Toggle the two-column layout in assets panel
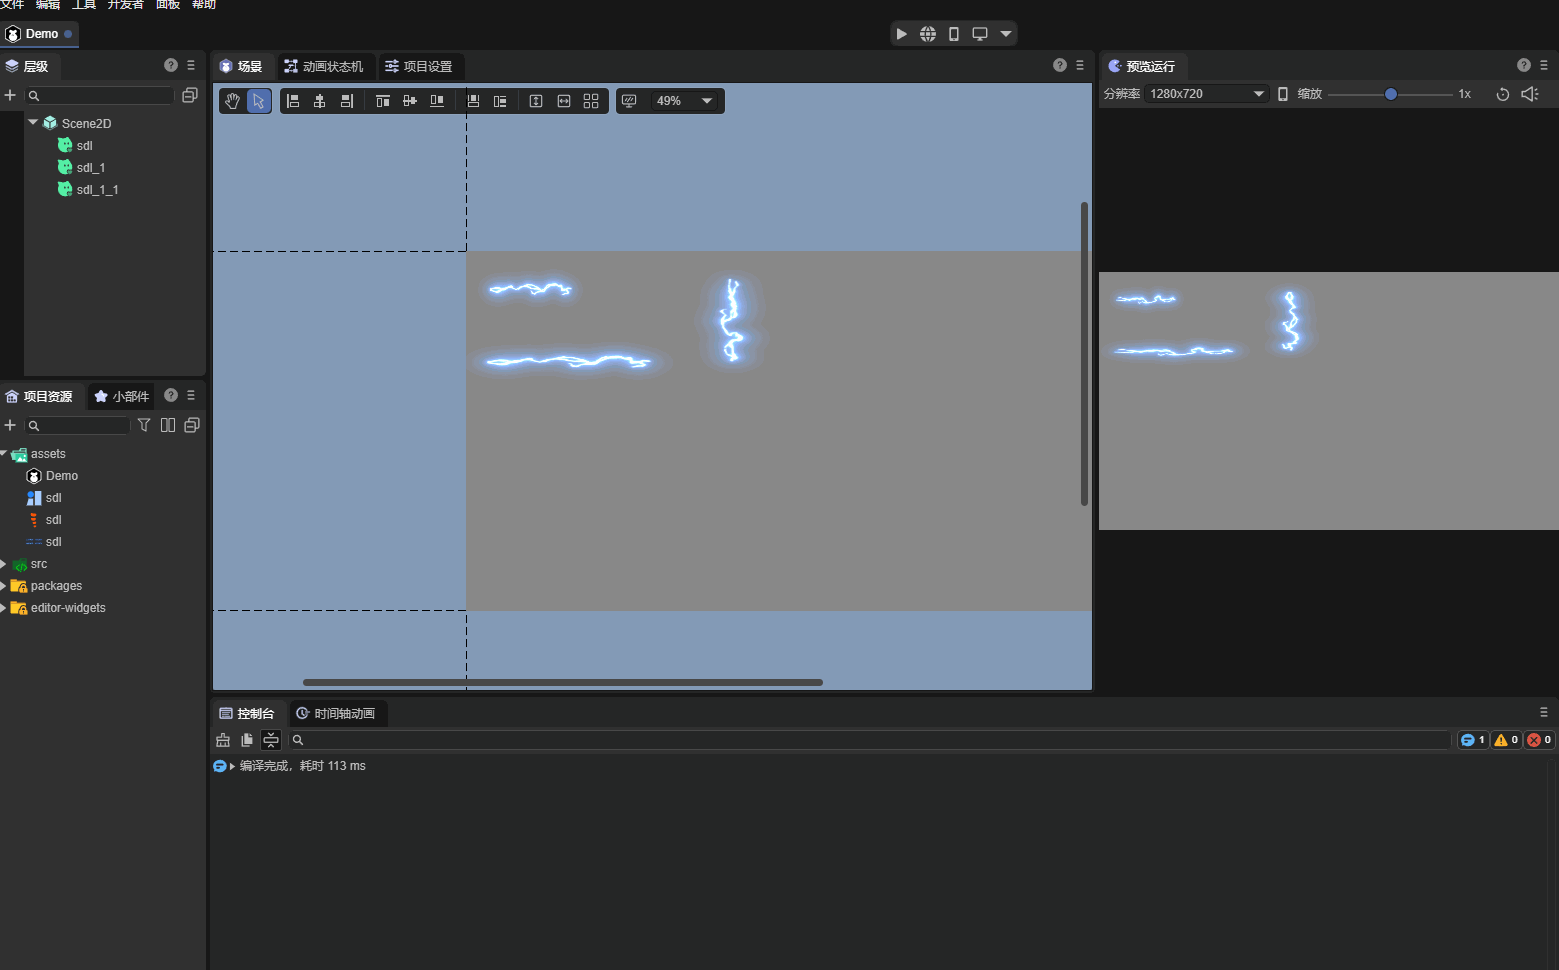 click(168, 425)
